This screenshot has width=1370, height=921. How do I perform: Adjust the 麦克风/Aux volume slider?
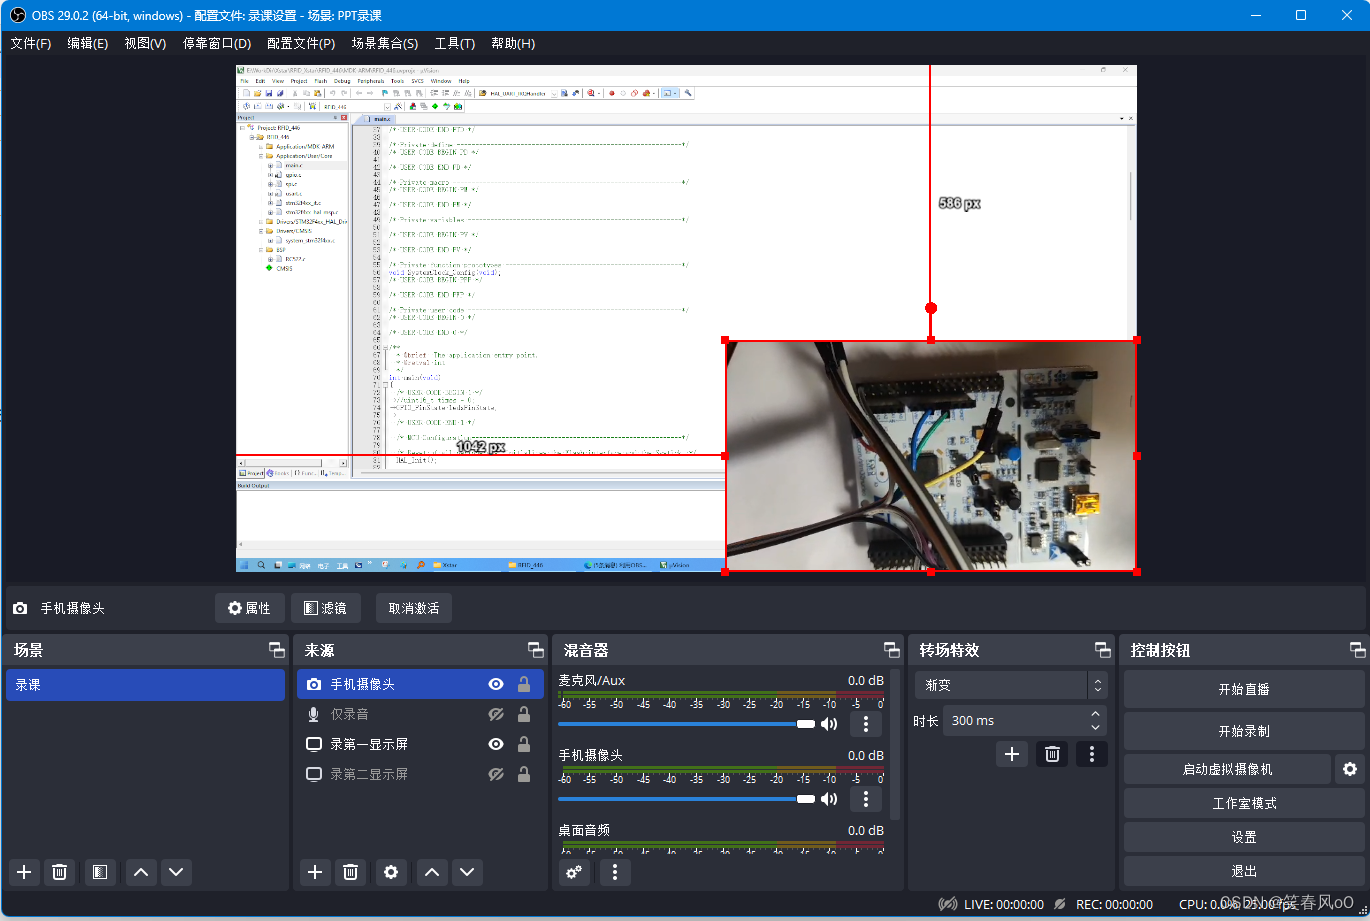[x=686, y=724]
